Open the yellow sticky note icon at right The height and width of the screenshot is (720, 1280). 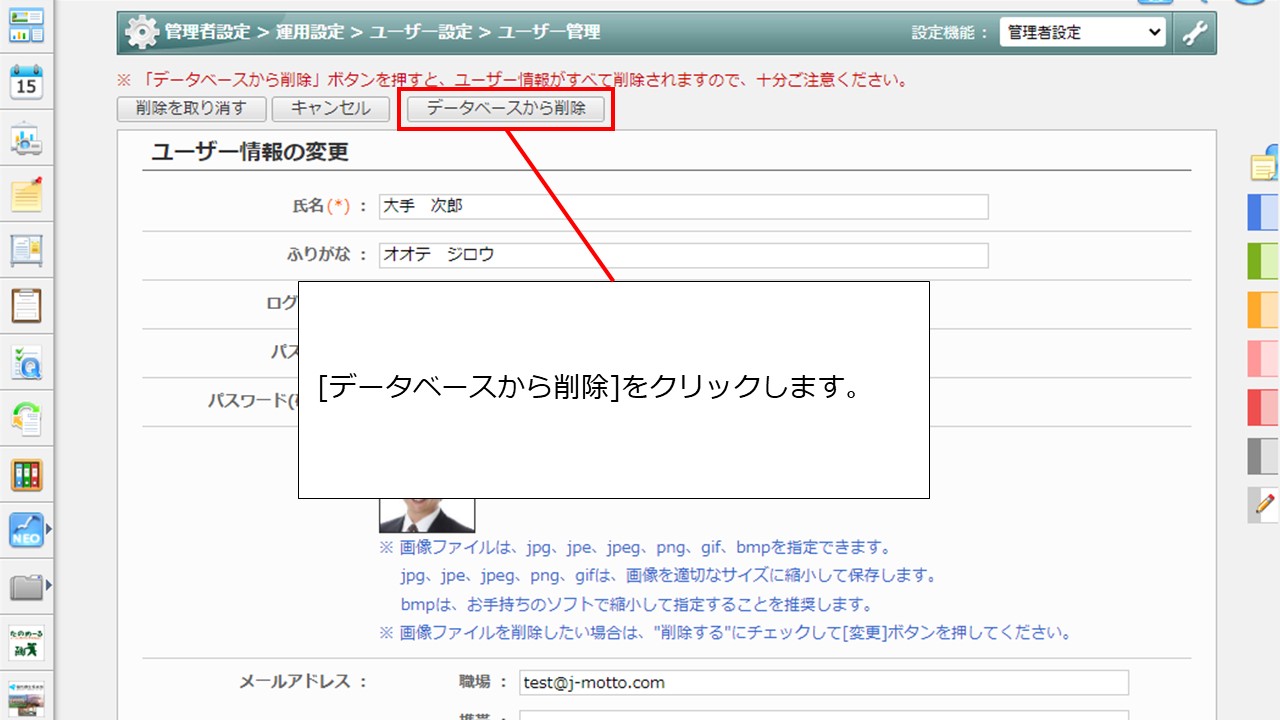[1265, 166]
